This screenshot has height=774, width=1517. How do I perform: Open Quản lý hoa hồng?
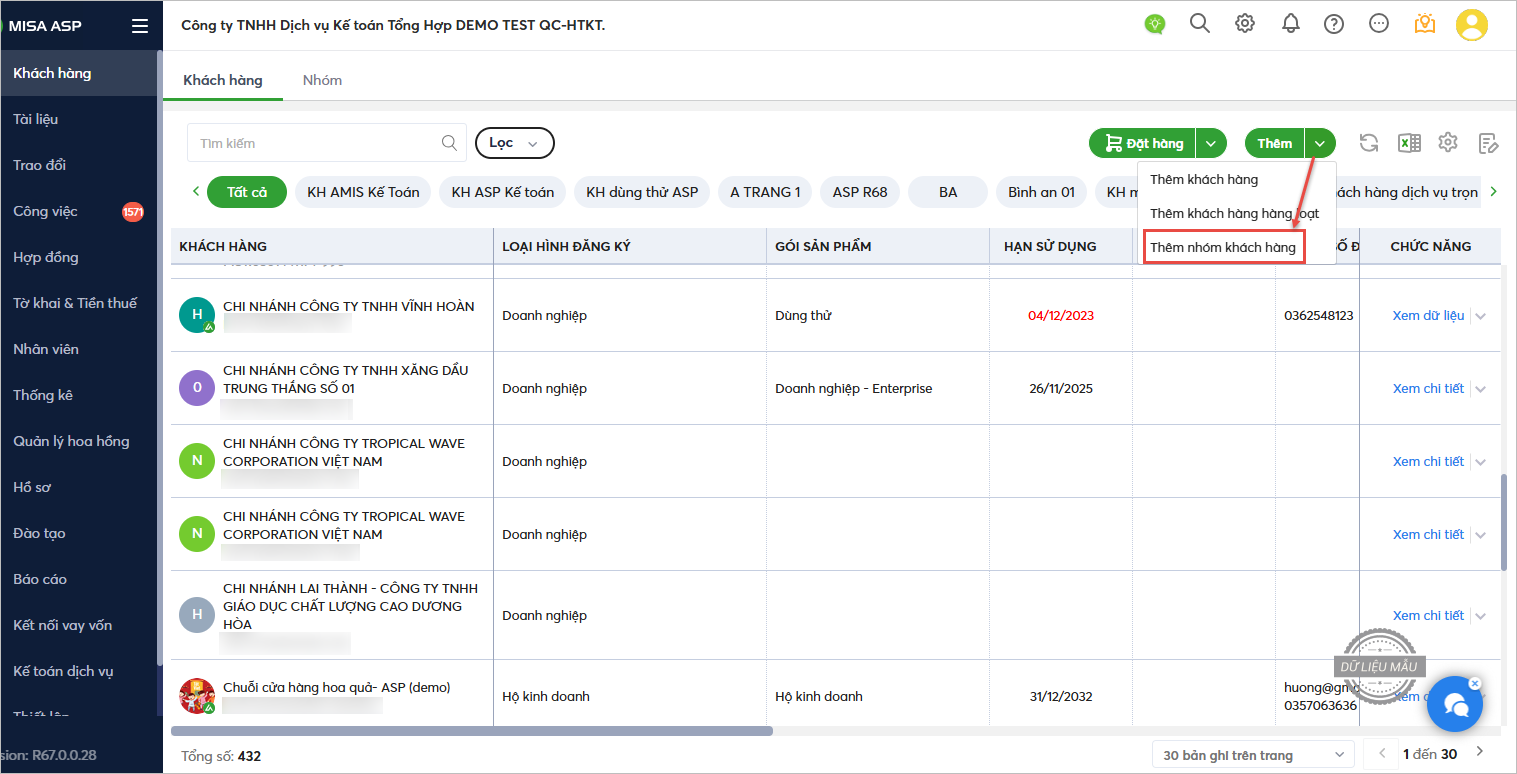79,441
